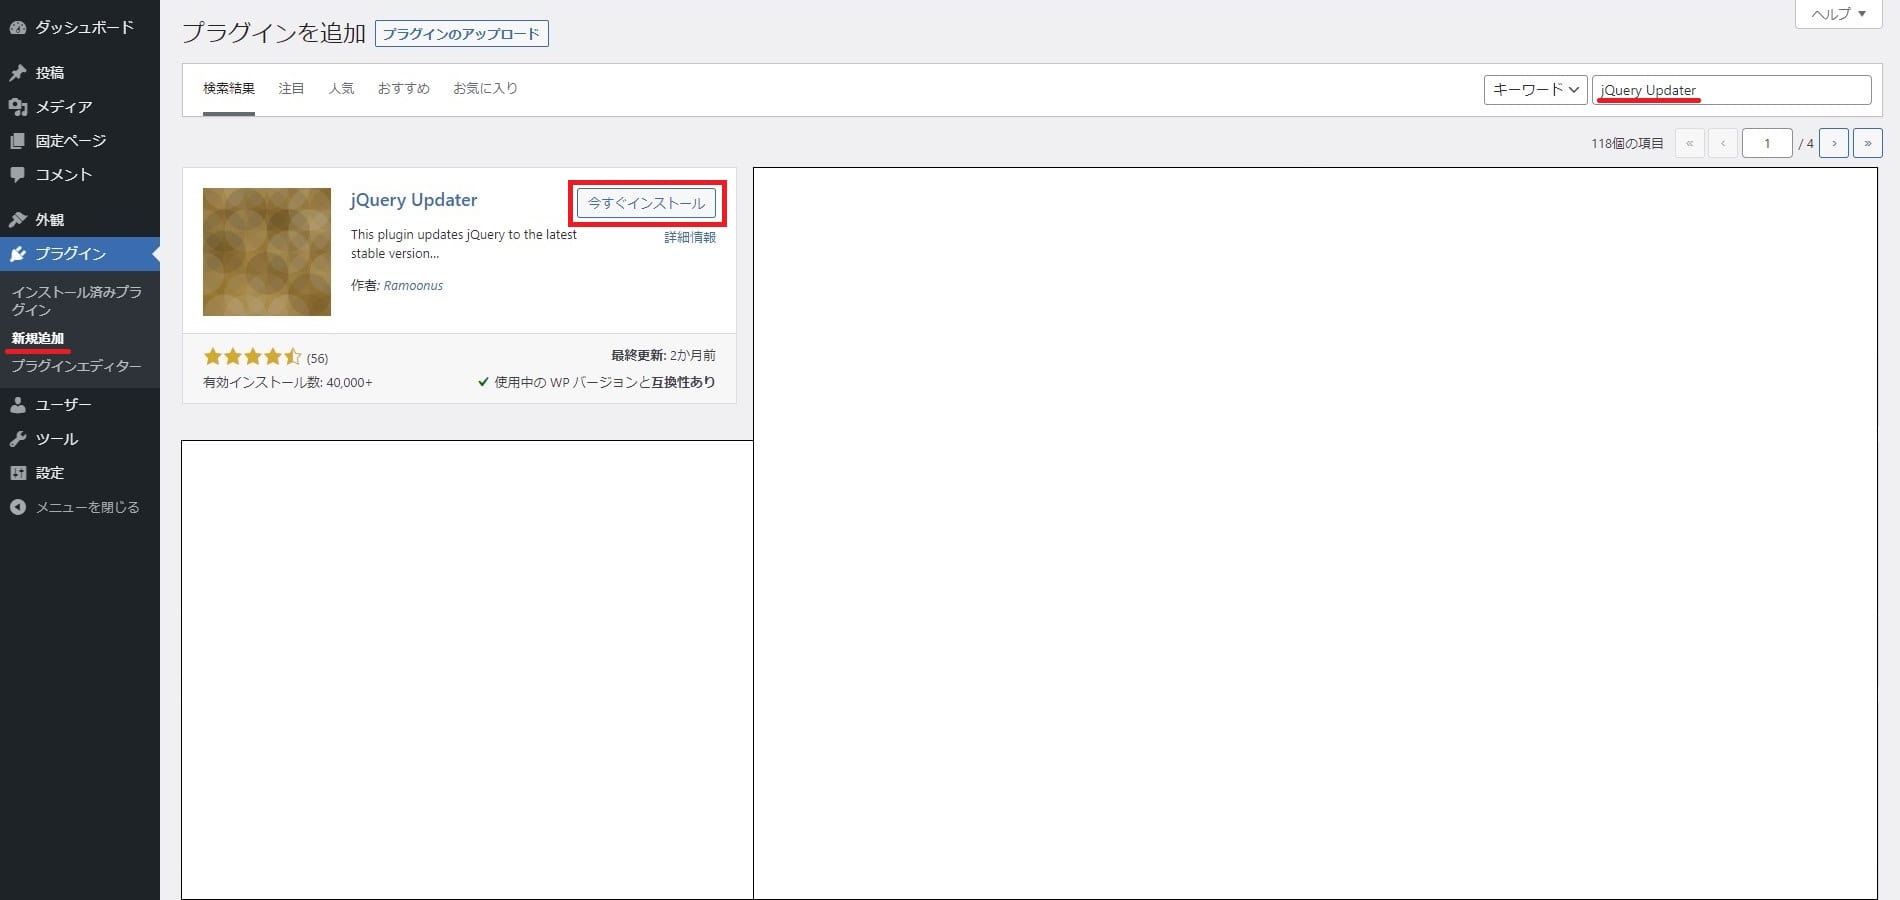Open the ダッシュボード sidebar icon
The width and height of the screenshot is (1900, 900).
19,26
